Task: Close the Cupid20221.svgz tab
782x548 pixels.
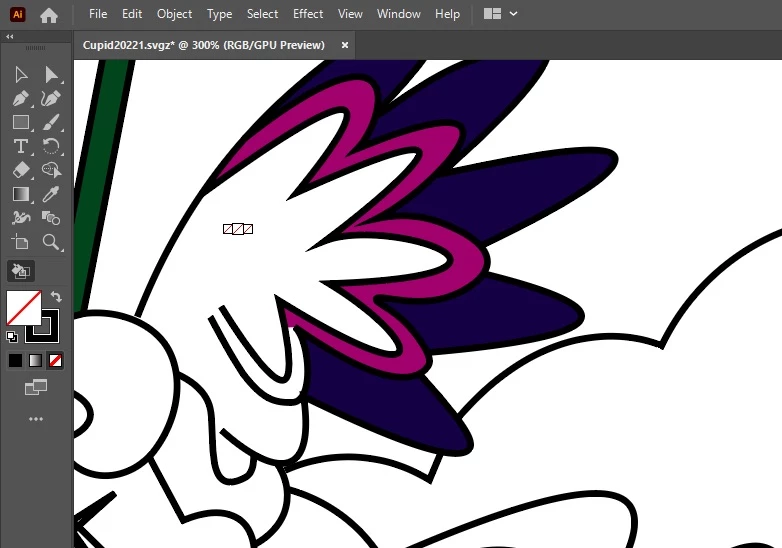Action: (x=345, y=45)
